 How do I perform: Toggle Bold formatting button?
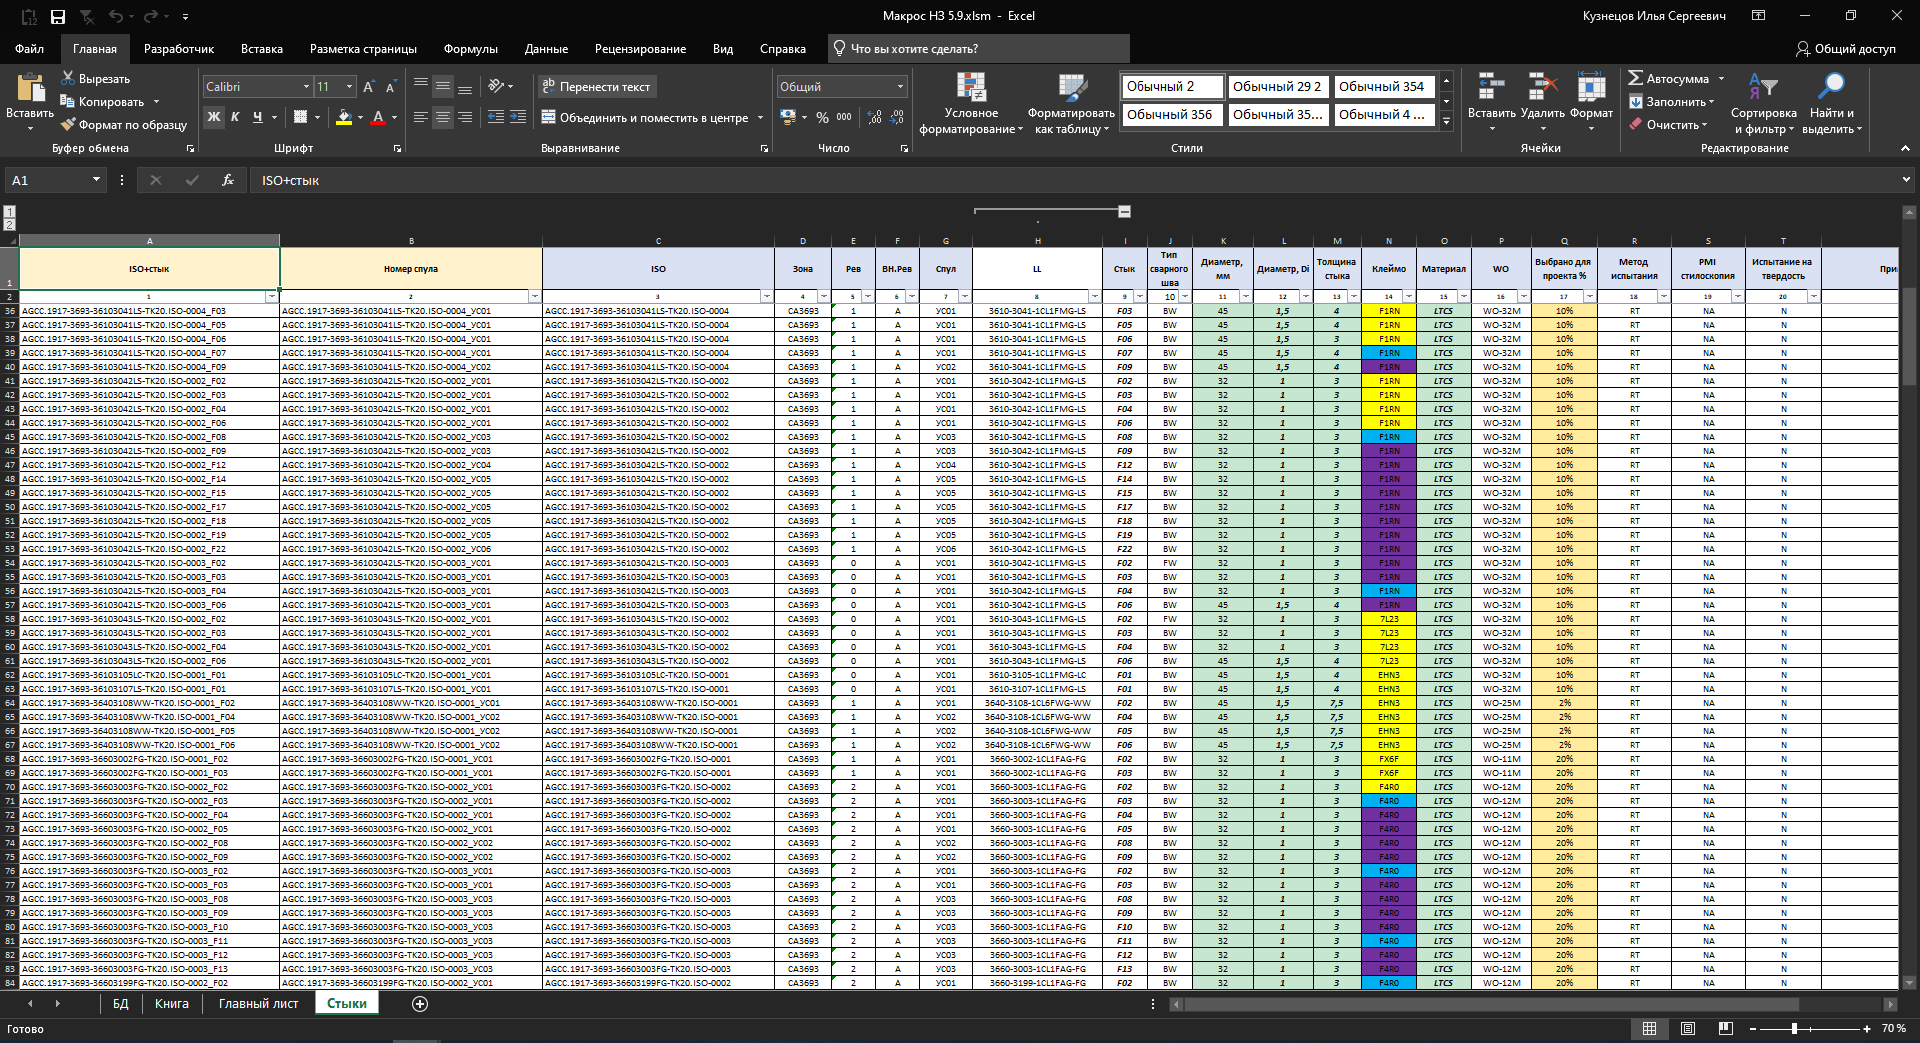coord(213,117)
